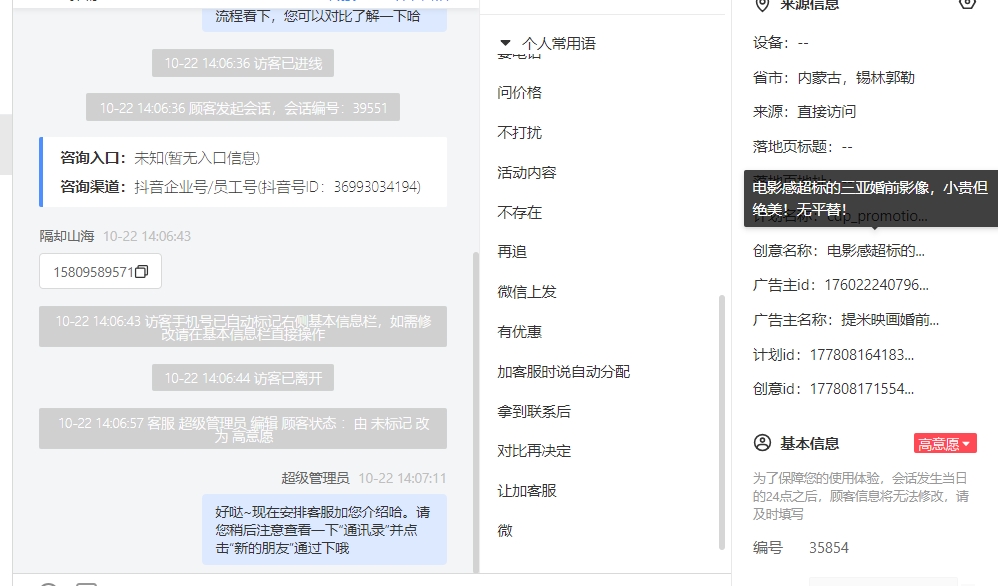Image resolution: width=998 pixels, height=586 pixels.
Task: Select the 对比再决定 quick phrase
Action: click(534, 451)
